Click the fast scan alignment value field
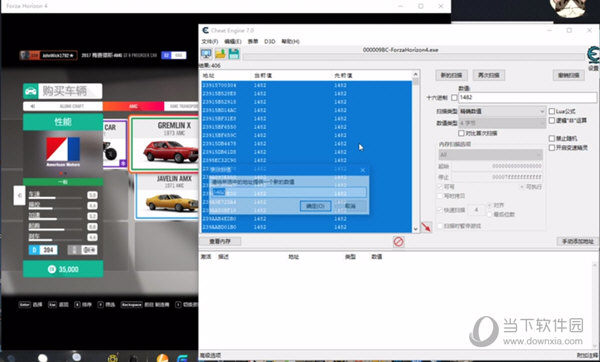Viewport: 600px width, 362px height. click(477, 210)
